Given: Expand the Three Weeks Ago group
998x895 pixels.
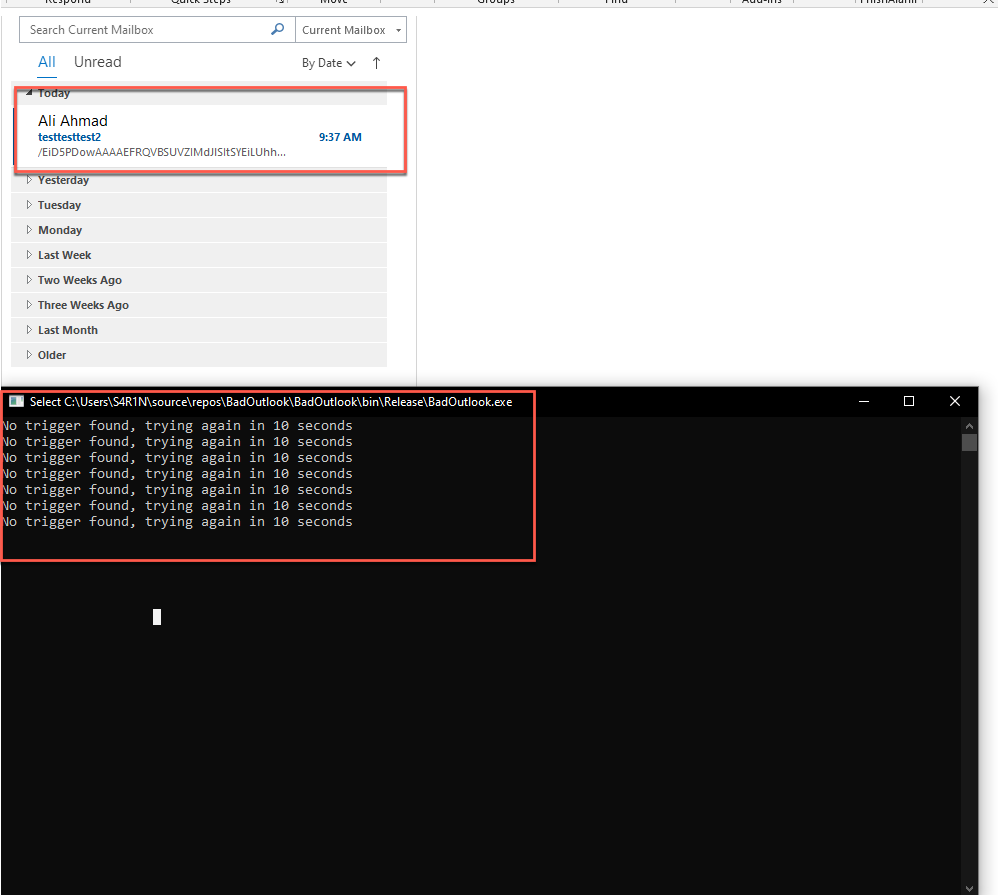Looking at the screenshot, I should (30, 305).
